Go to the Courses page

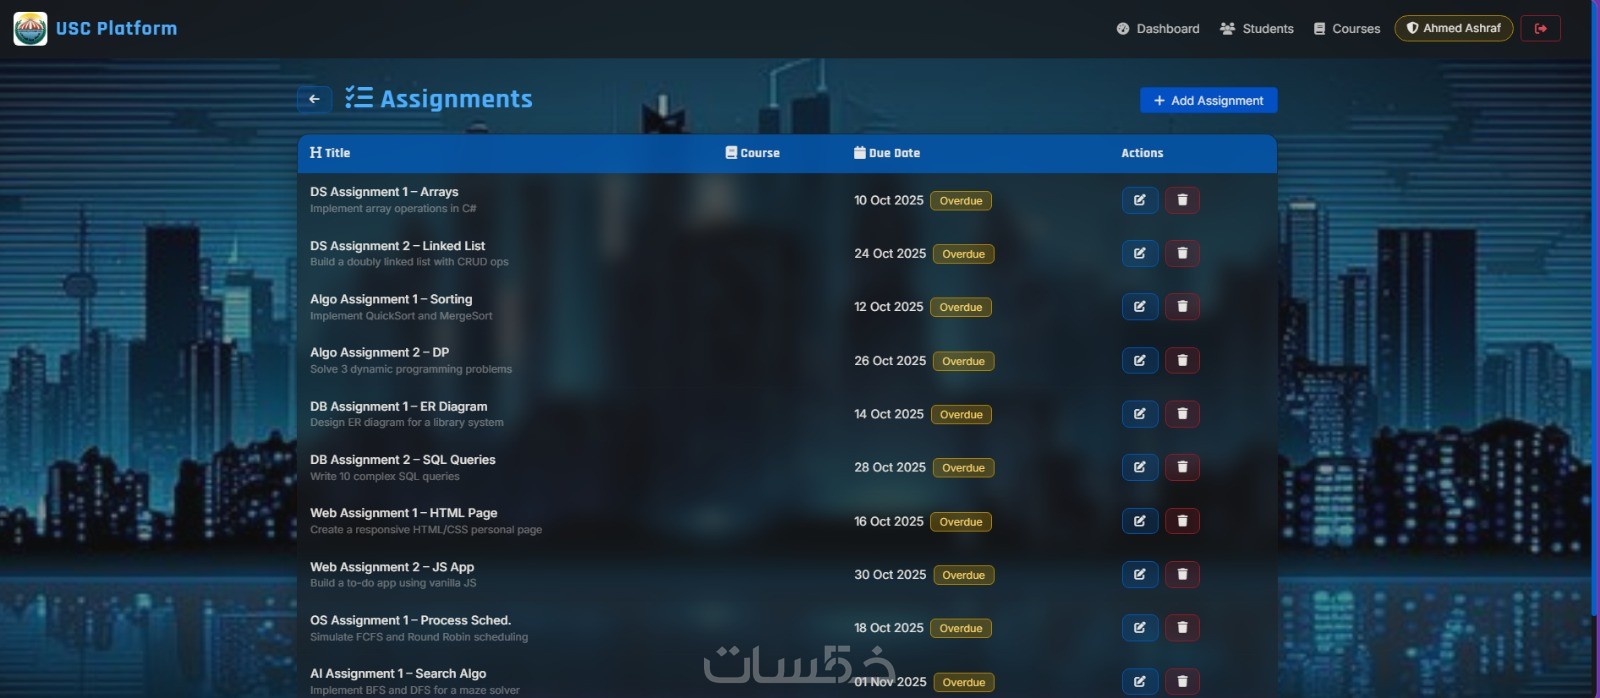(1346, 29)
